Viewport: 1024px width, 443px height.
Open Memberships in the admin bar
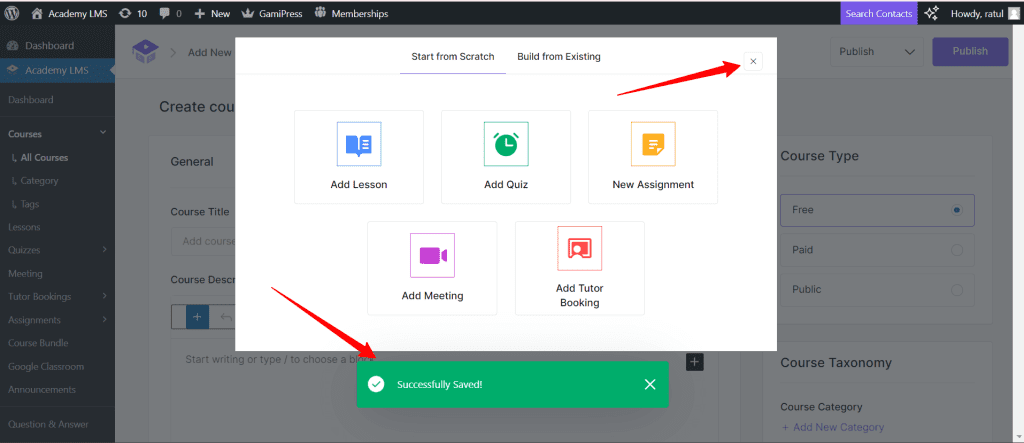pos(351,14)
